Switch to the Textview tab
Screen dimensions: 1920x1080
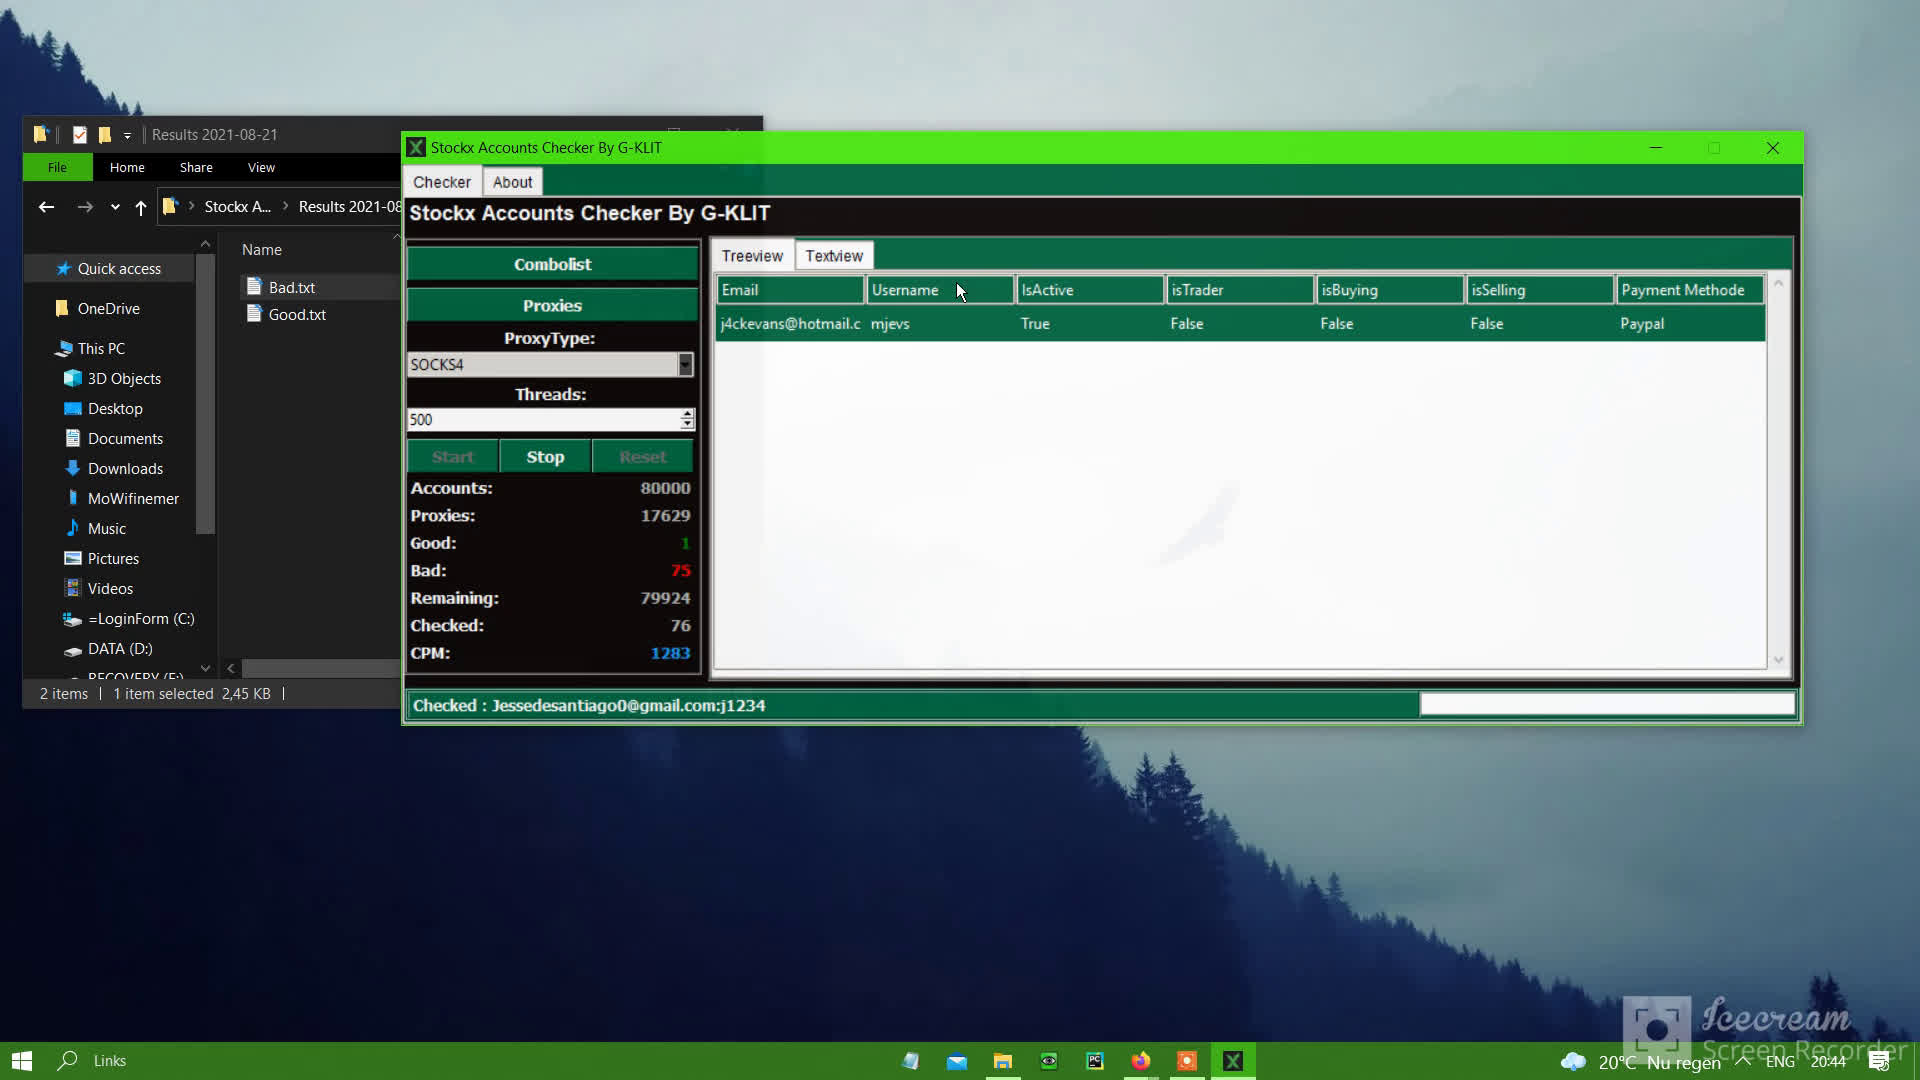[834, 255]
